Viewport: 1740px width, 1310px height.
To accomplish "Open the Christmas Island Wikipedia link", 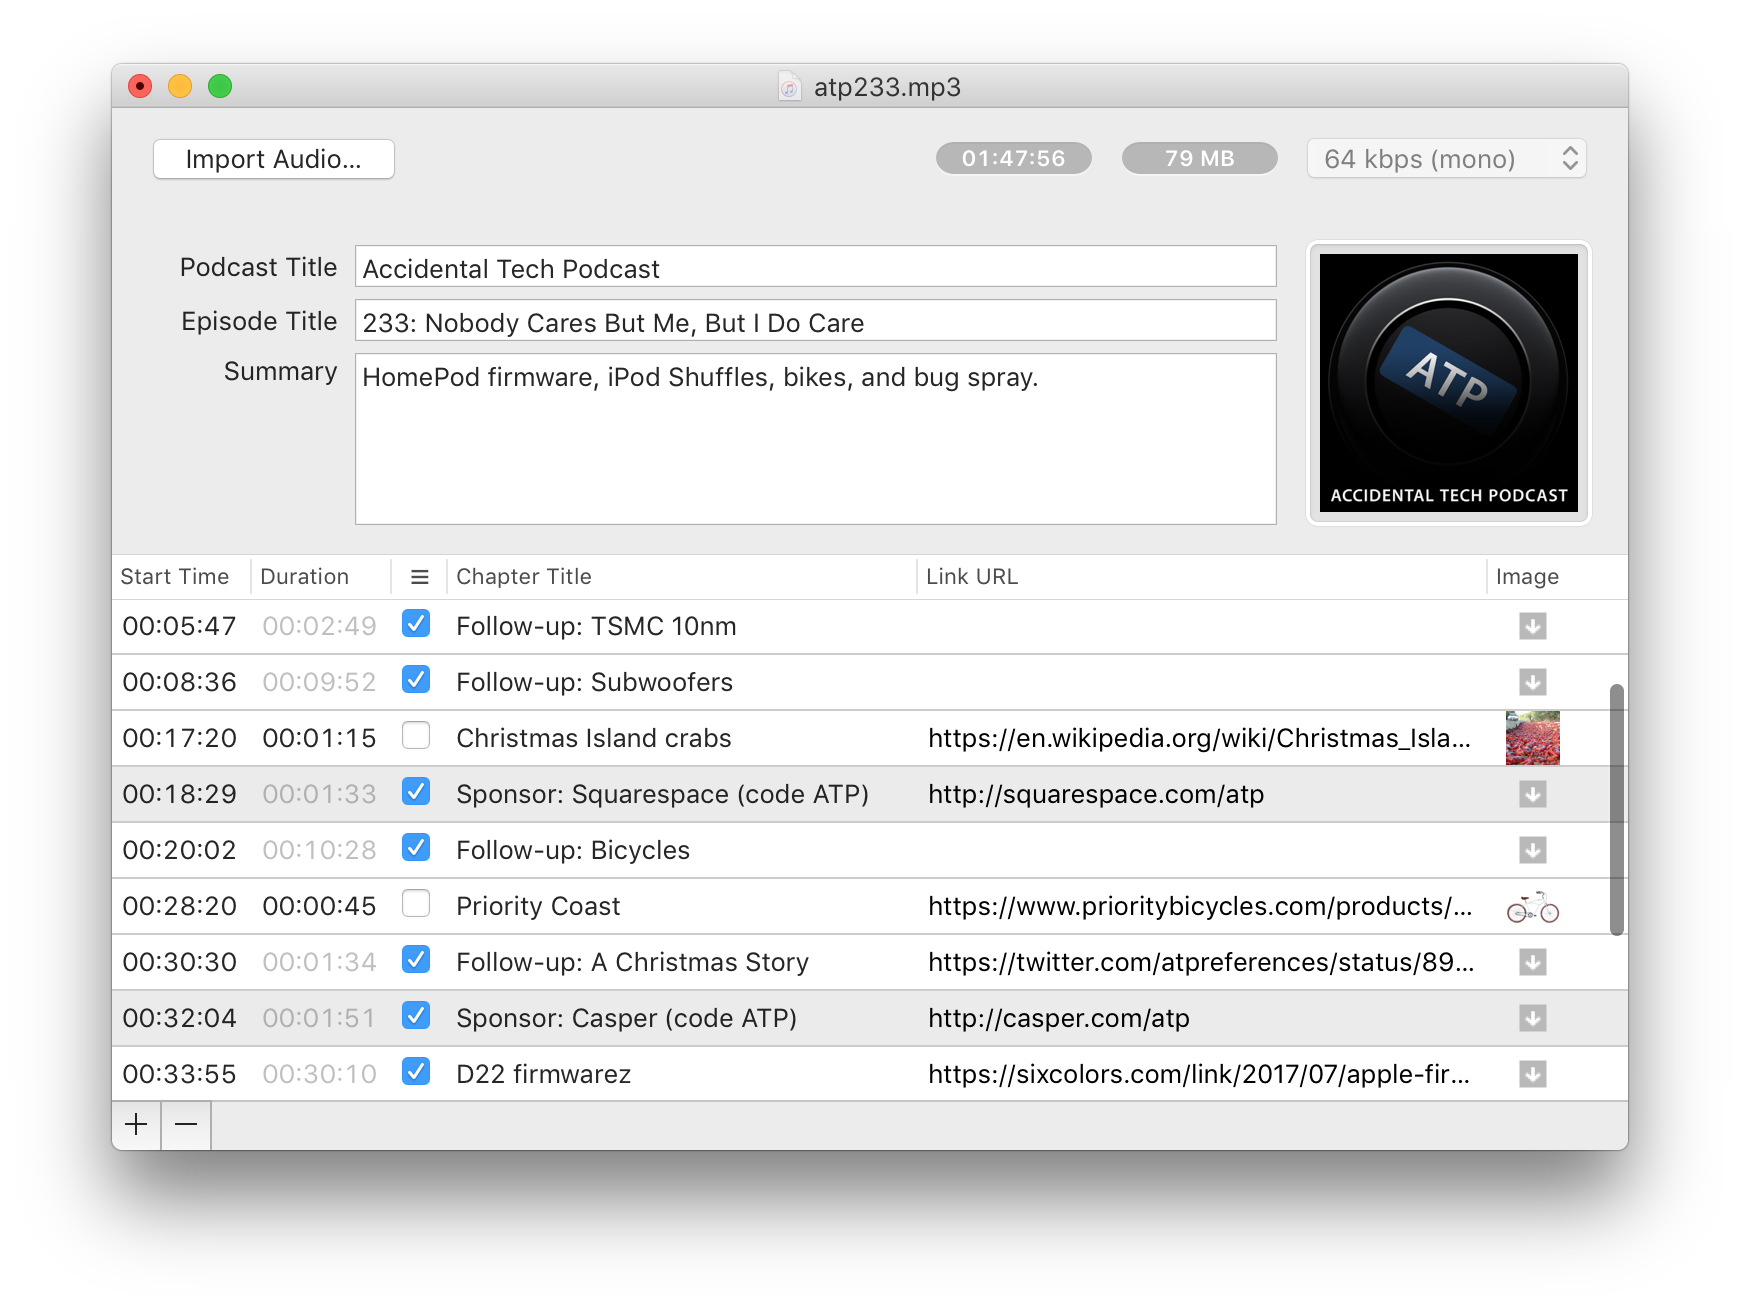I will tap(1199, 738).
